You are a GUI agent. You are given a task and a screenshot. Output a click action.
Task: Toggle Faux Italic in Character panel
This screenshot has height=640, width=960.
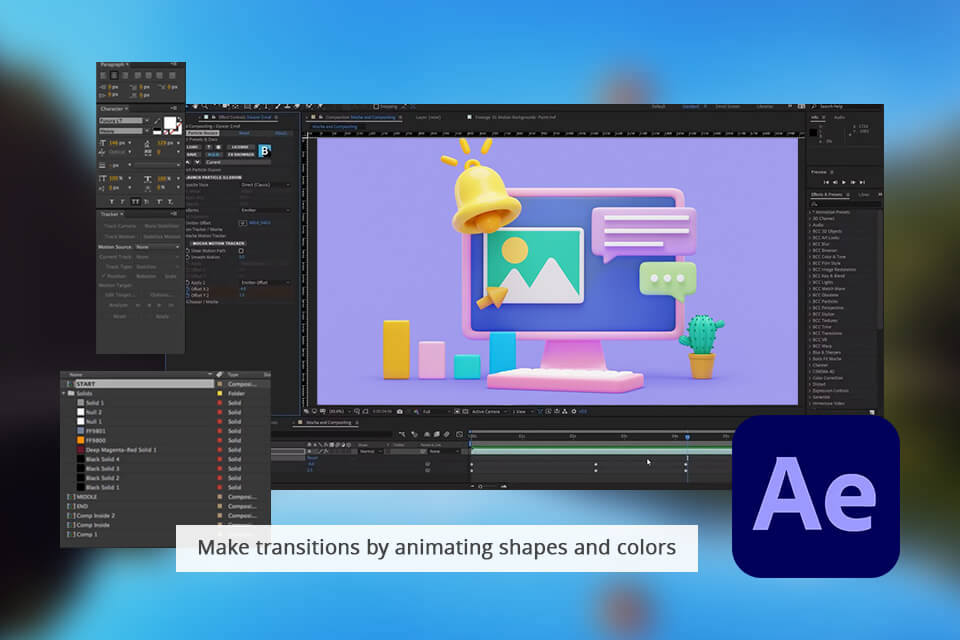point(122,201)
